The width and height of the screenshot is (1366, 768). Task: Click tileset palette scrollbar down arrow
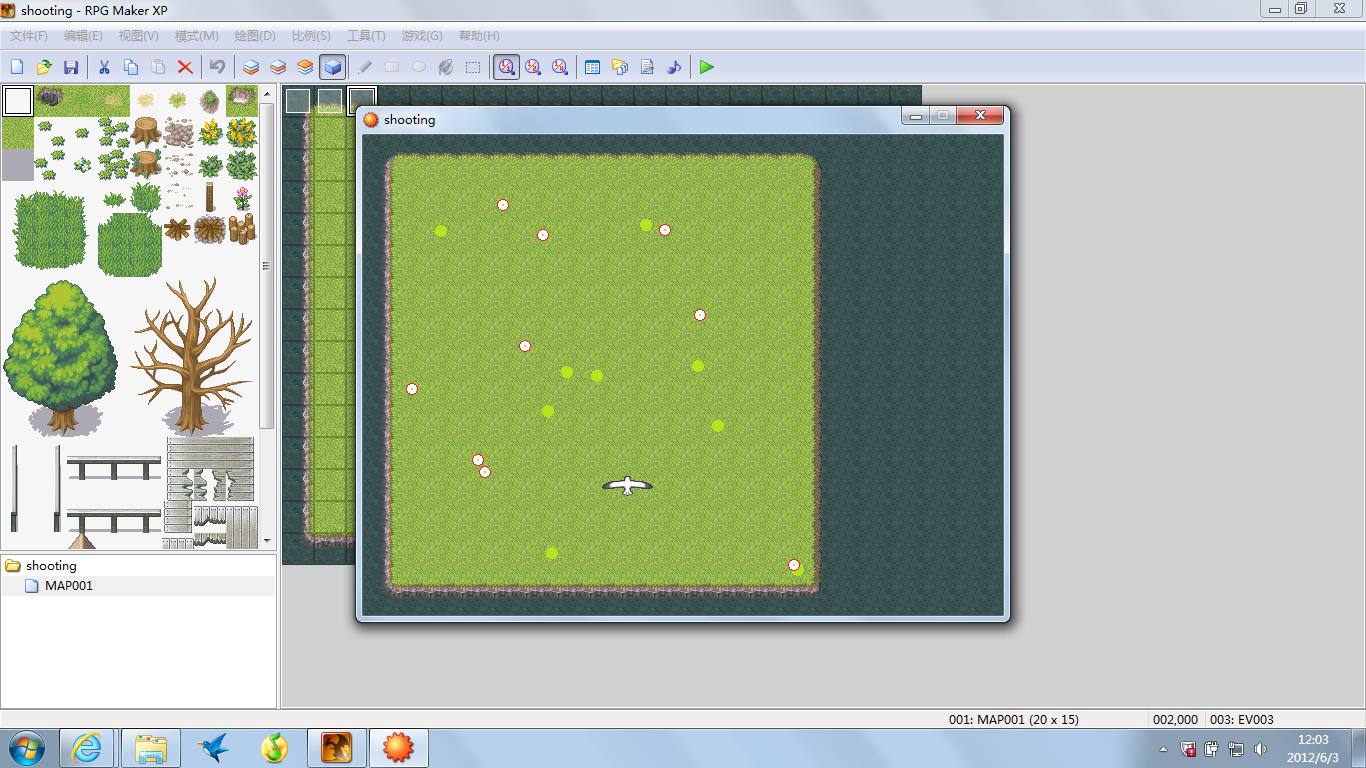point(267,541)
